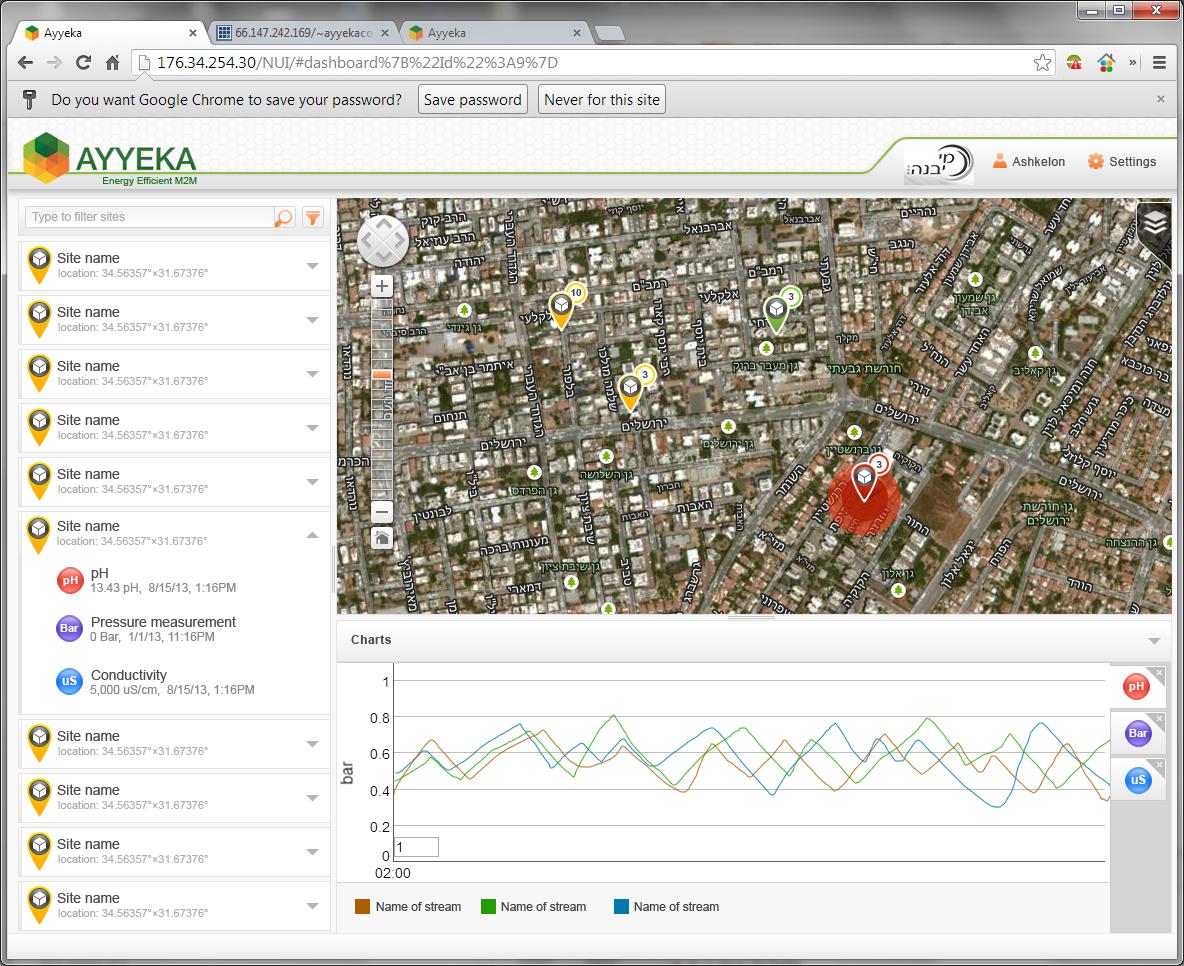Open the Chrome menu button
This screenshot has height=966, width=1184.
(1159, 63)
